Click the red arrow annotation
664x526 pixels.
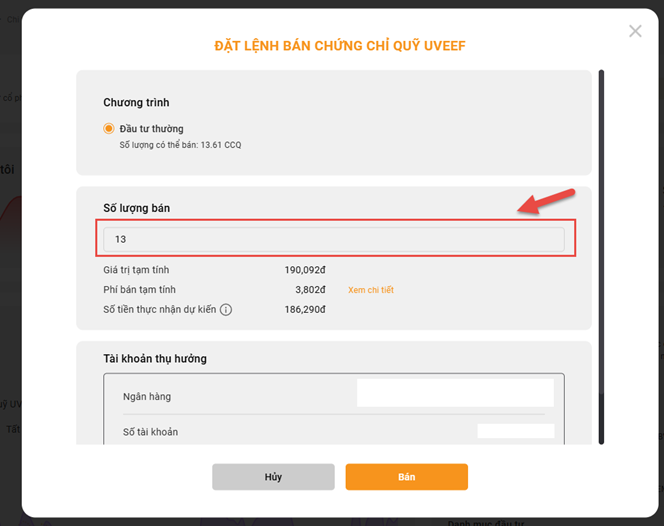[x=546, y=202]
